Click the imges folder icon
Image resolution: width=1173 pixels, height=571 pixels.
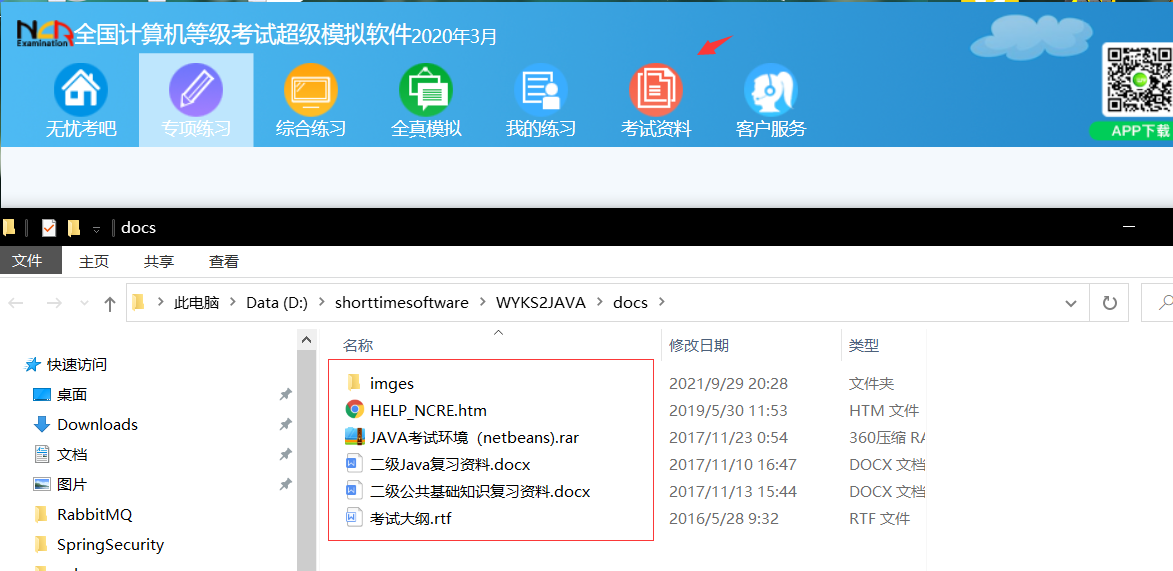pyautogui.click(x=354, y=383)
